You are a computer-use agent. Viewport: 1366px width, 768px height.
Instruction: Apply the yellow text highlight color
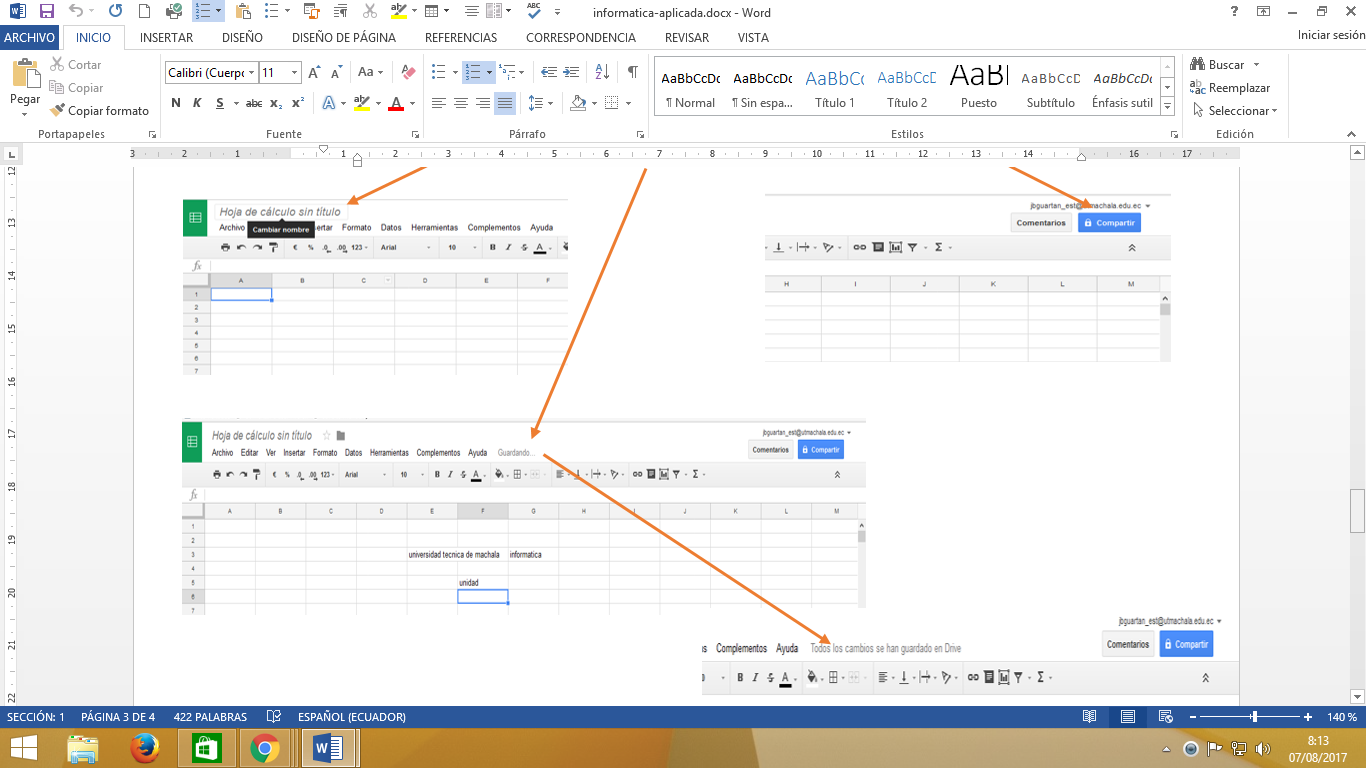tap(361, 103)
